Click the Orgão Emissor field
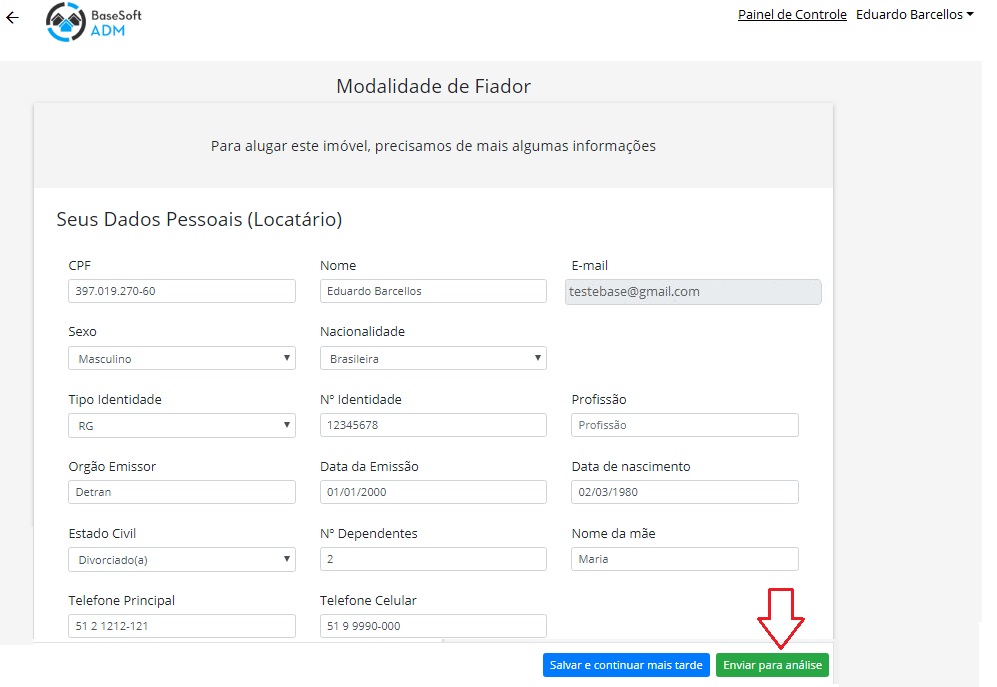The height and width of the screenshot is (687, 997). point(182,492)
